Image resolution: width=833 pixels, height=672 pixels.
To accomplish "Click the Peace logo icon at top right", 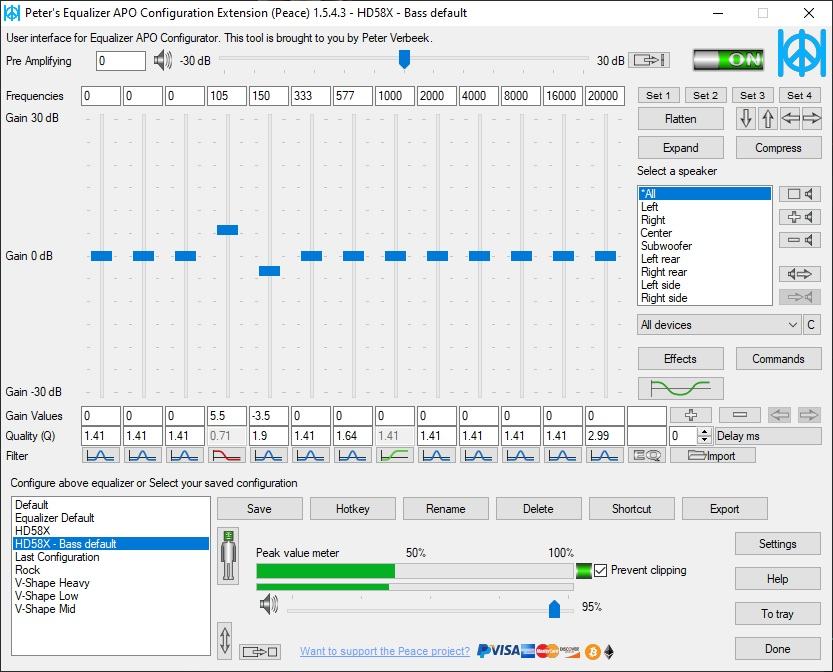I will click(802, 53).
